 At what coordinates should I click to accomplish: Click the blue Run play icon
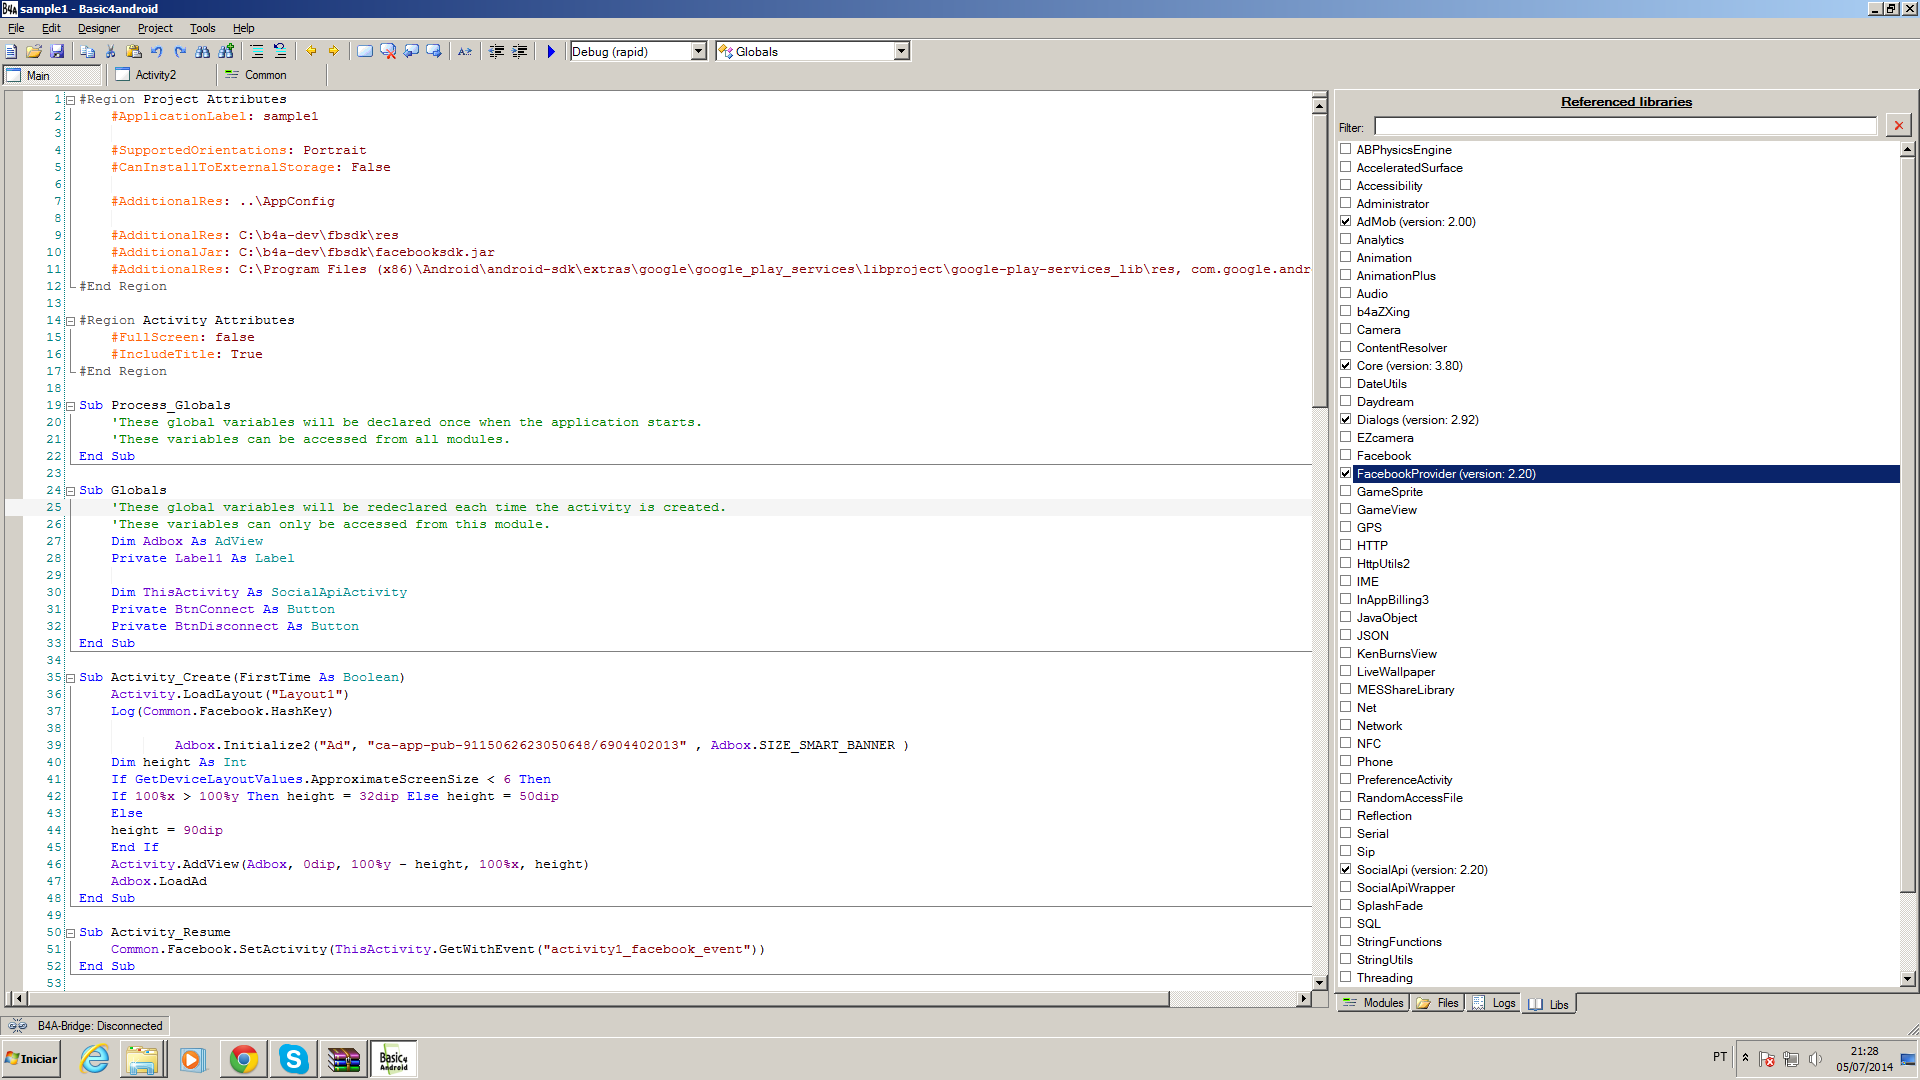[551, 51]
